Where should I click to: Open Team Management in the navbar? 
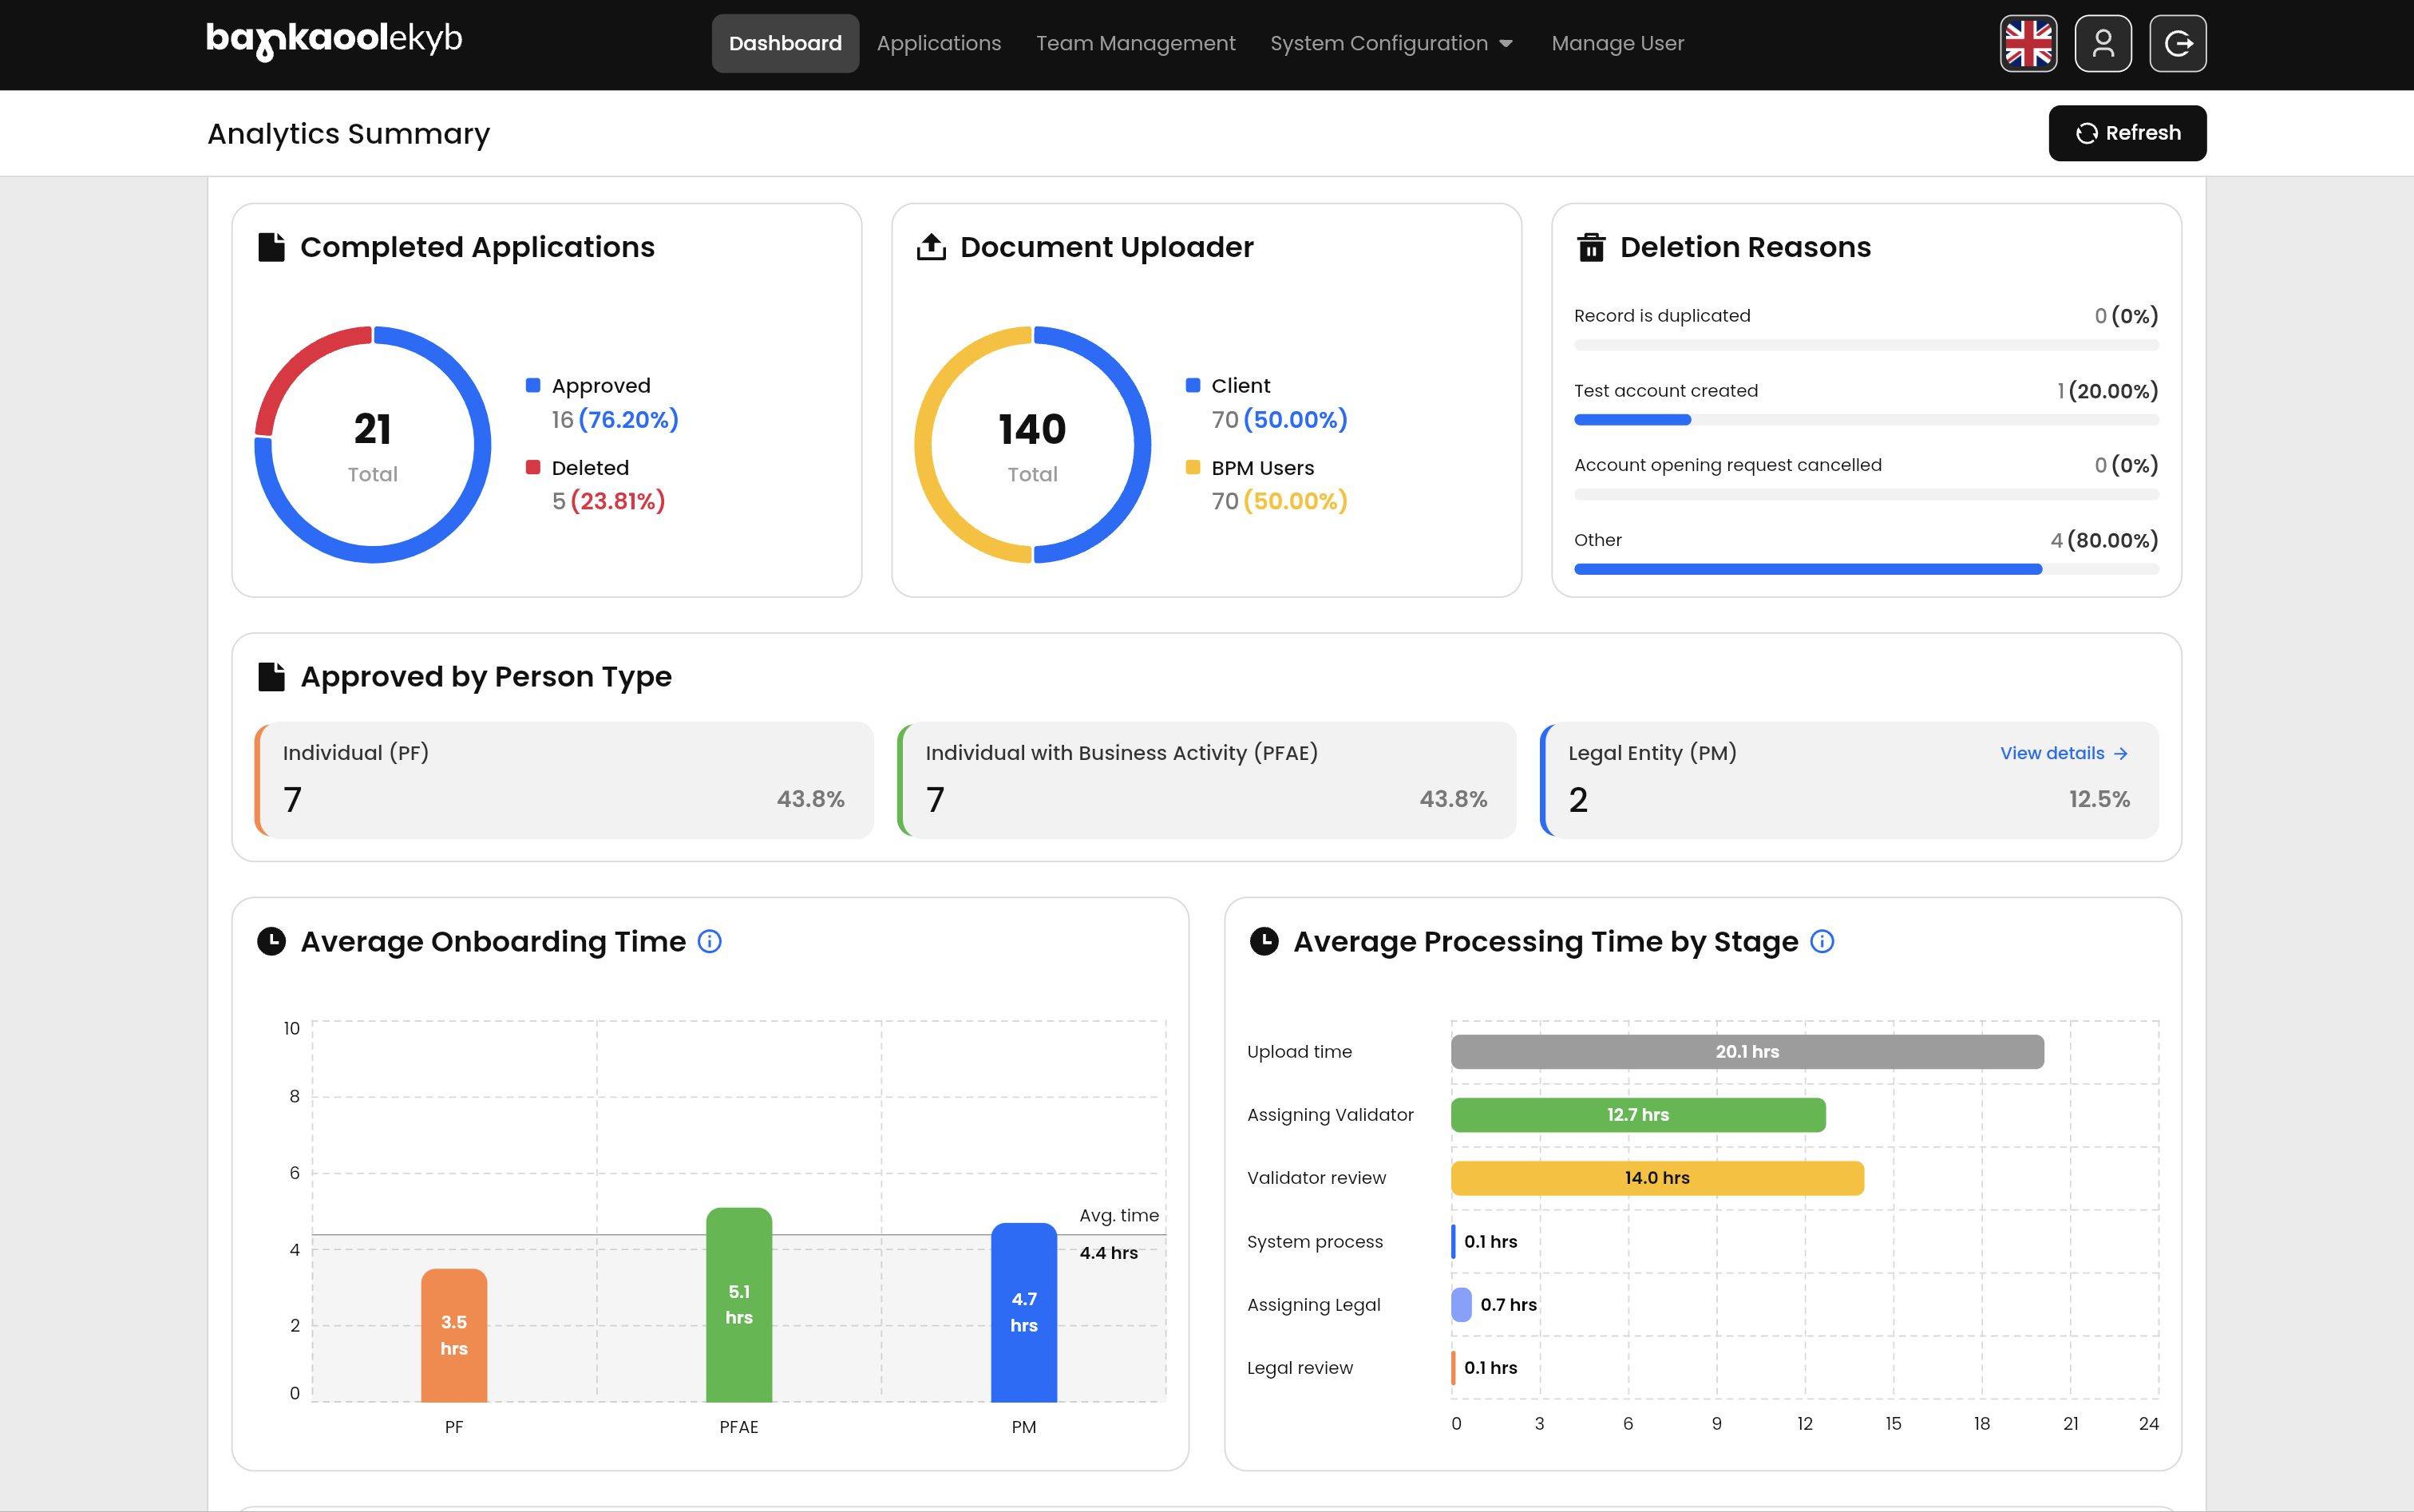1135,43
